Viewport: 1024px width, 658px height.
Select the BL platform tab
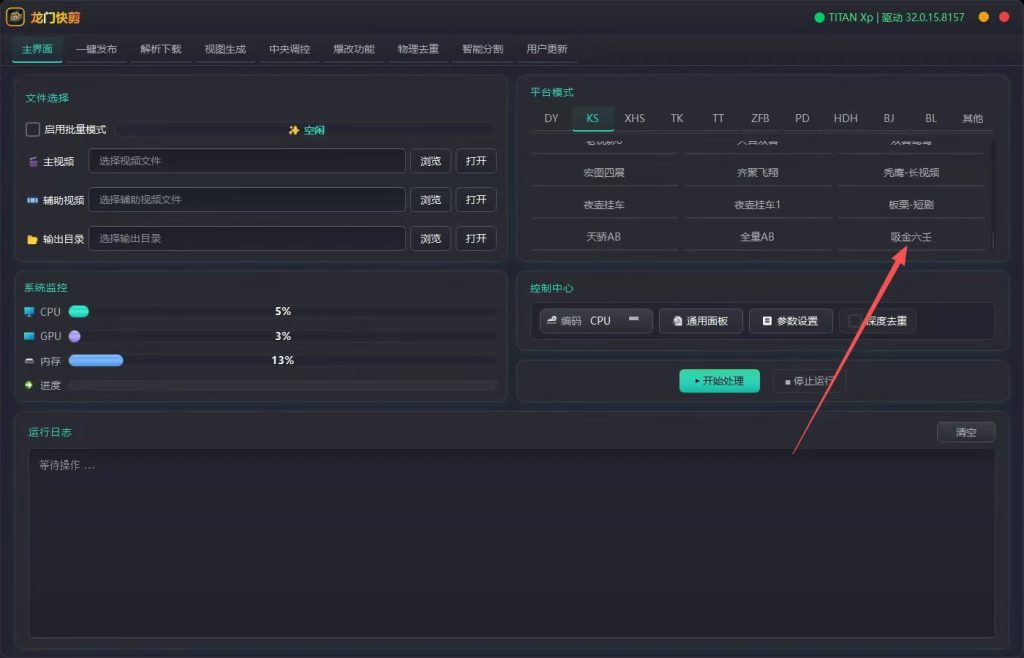click(x=931, y=118)
